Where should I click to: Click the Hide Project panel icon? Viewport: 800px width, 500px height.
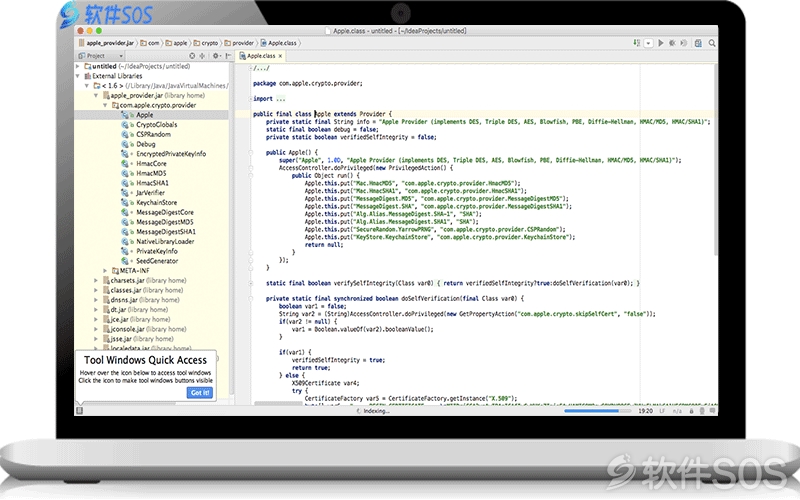(x=228, y=56)
